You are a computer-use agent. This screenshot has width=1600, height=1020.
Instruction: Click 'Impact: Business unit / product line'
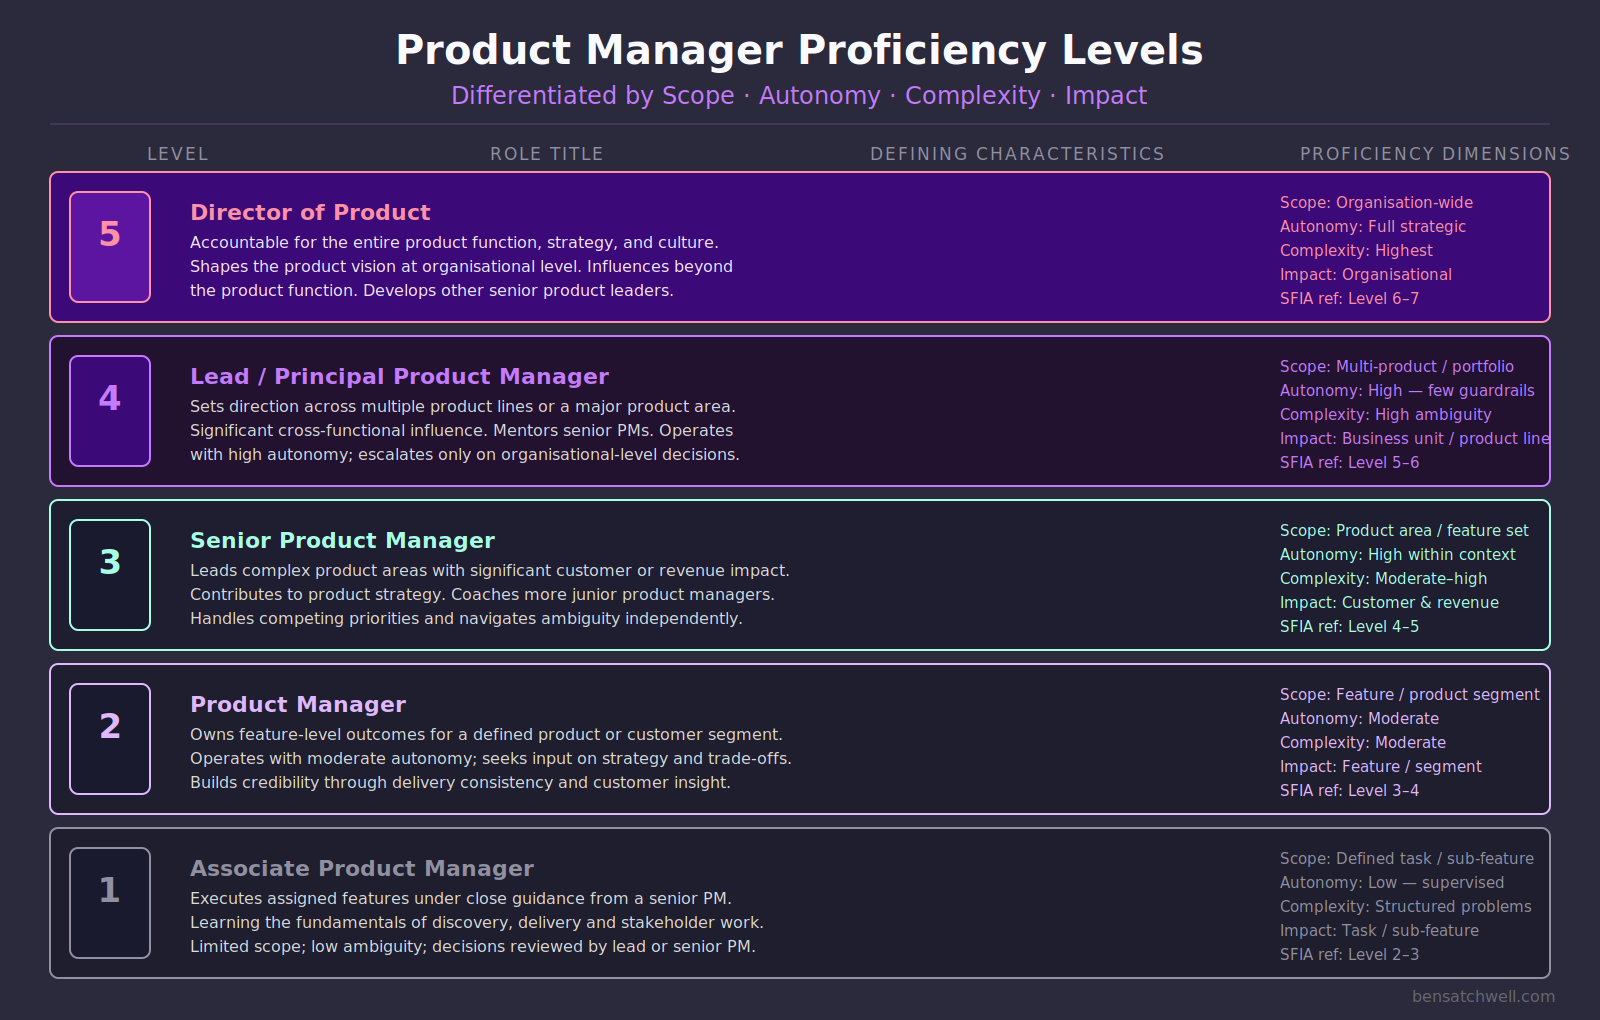point(1415,439)
